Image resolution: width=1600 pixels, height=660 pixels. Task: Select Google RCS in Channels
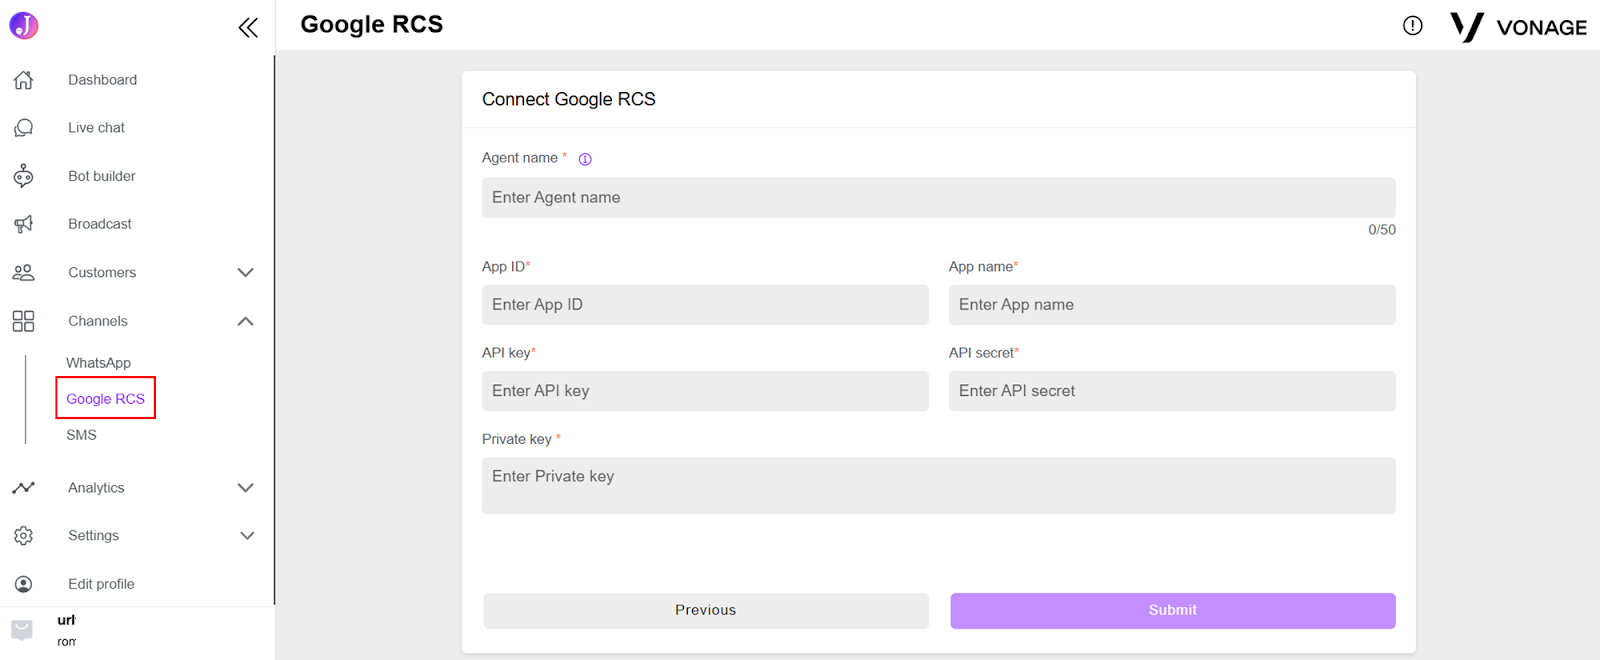(105, 398)
